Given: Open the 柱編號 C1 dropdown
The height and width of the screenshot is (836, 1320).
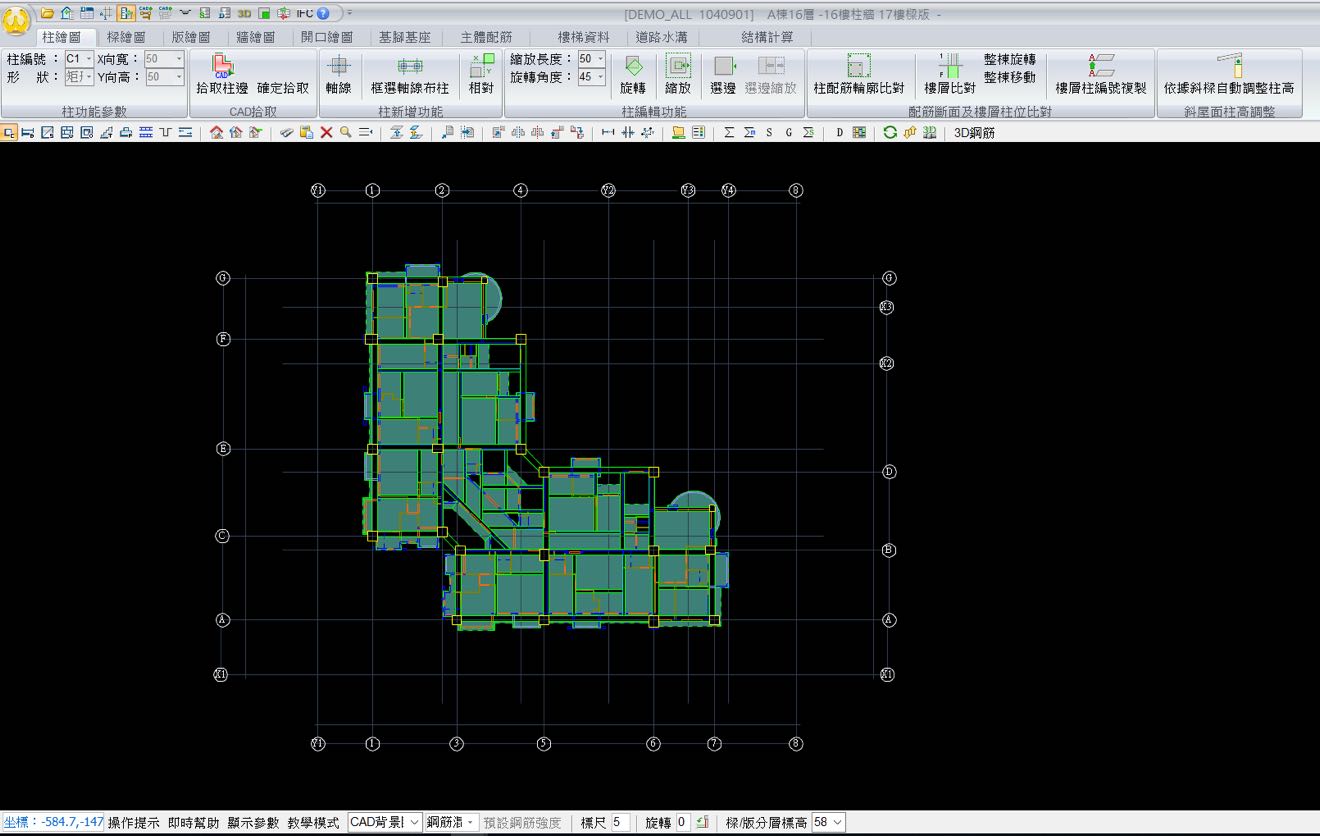Looking at the screenshot, I should (x=88, y=59).
